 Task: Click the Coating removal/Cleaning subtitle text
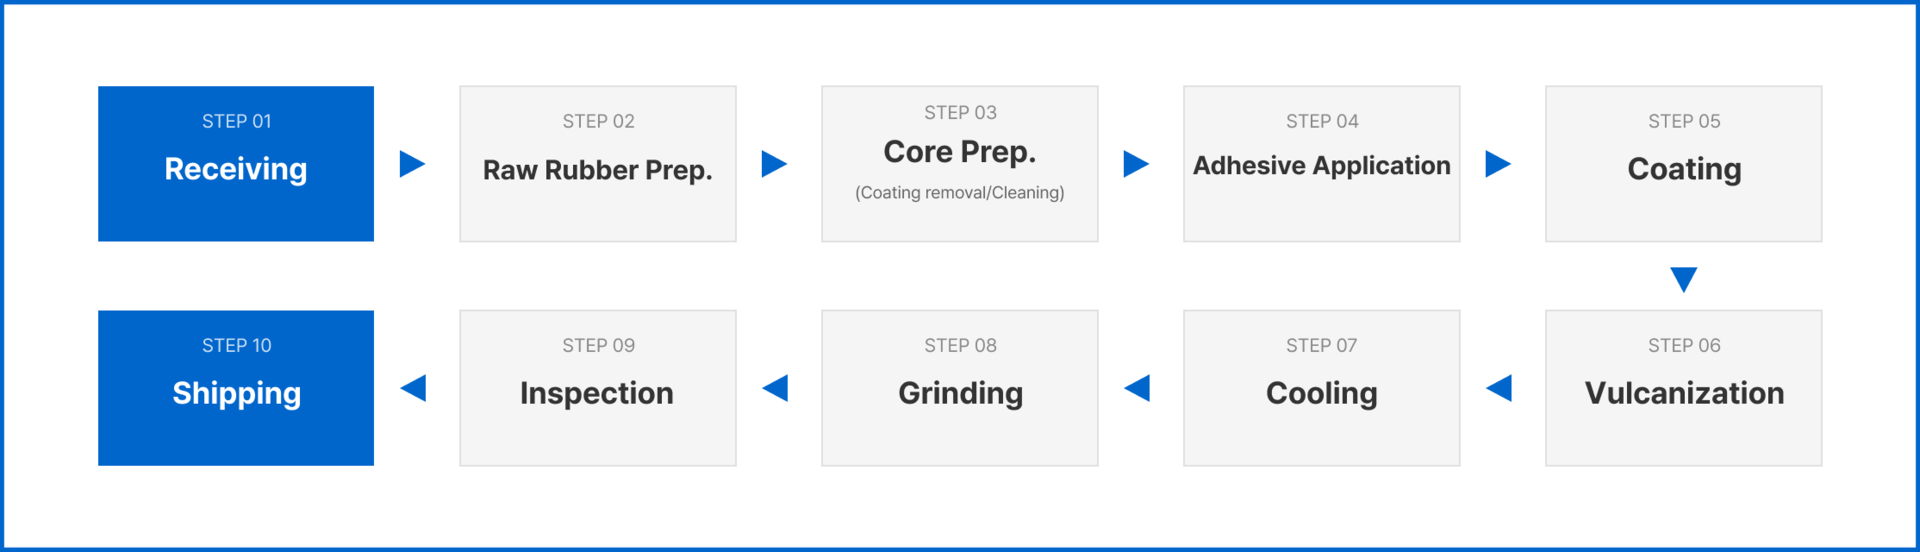(960, 193)
